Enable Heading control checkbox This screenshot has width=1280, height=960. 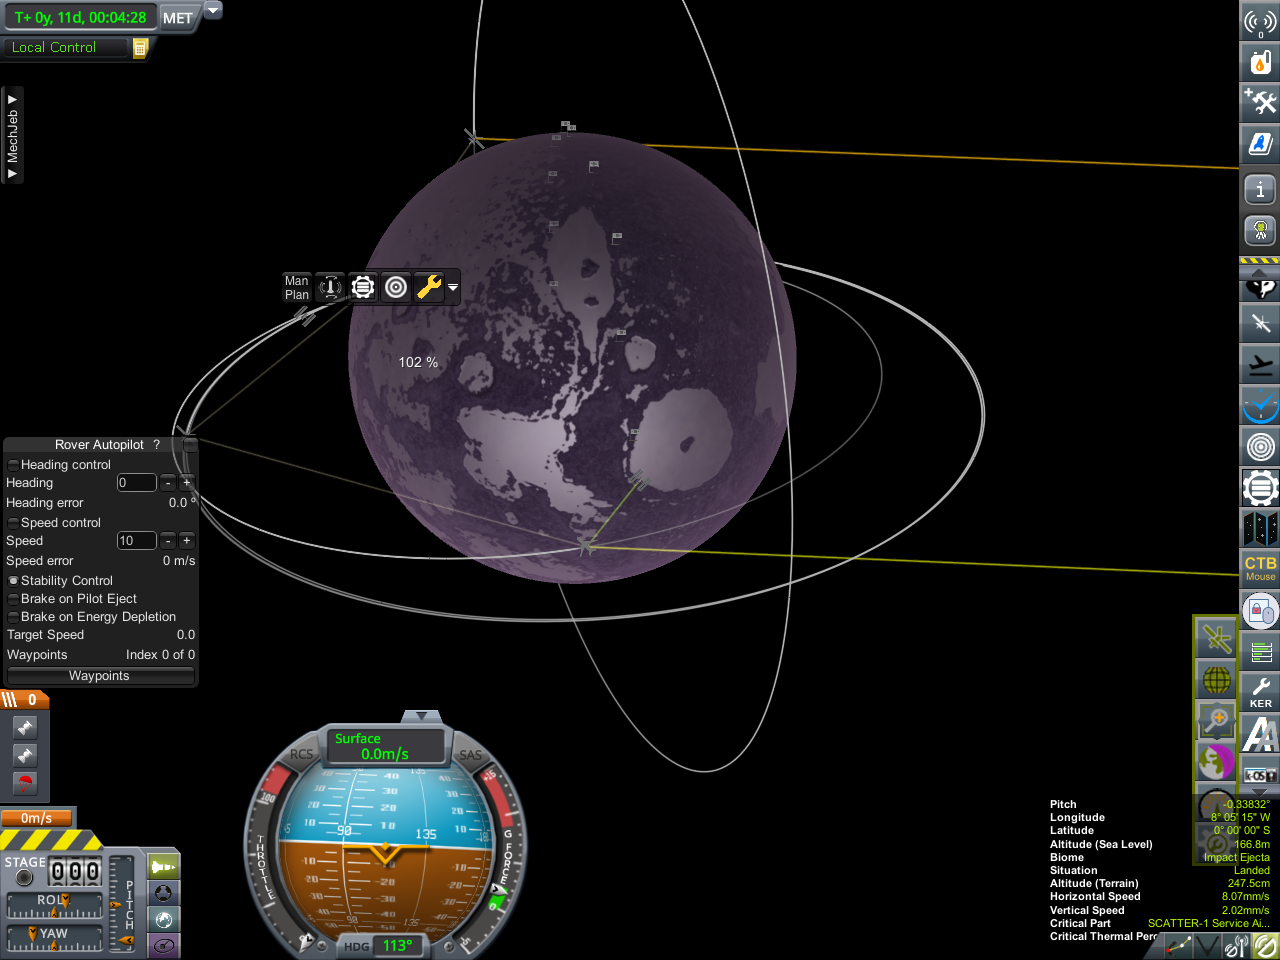13,465
